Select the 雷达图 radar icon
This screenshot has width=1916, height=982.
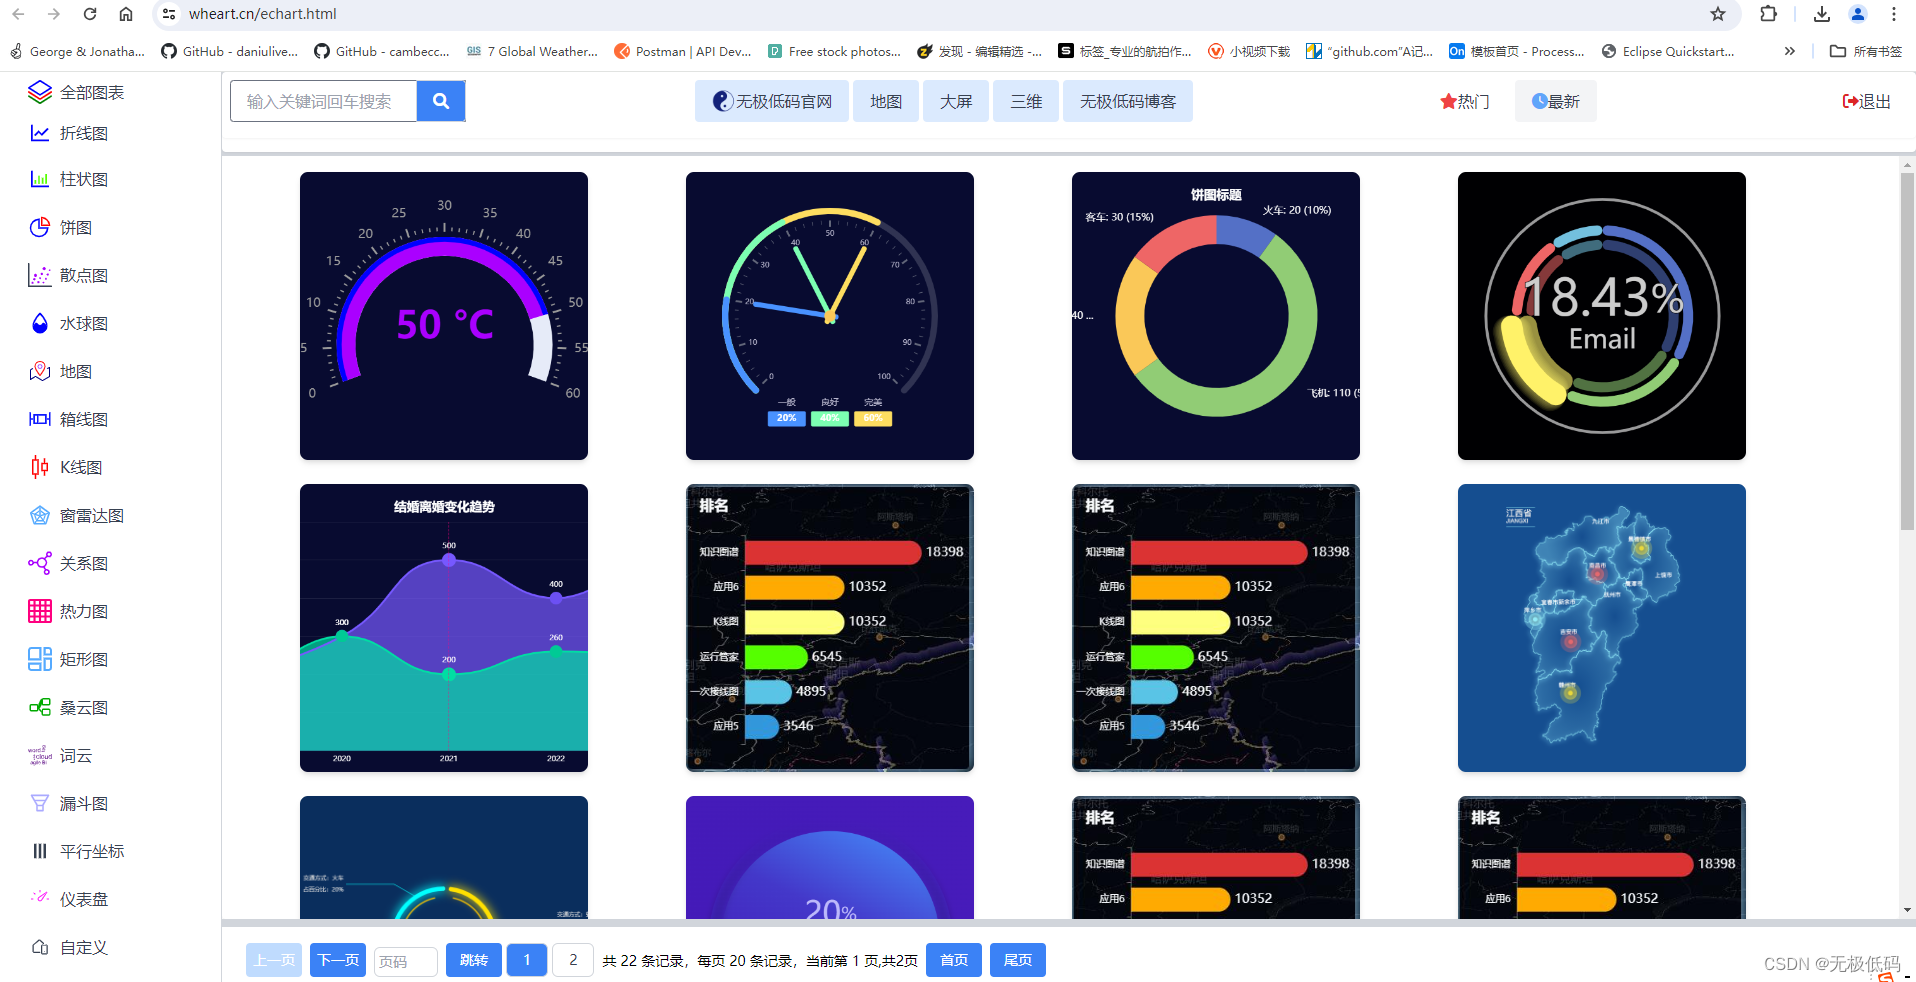(x=40, y=515)
